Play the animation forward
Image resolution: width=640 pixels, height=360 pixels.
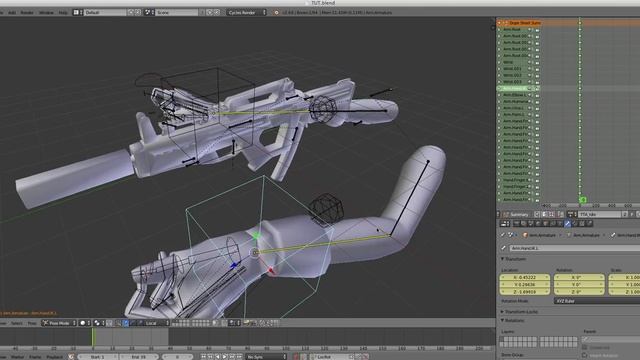click(x=225, y=357)
